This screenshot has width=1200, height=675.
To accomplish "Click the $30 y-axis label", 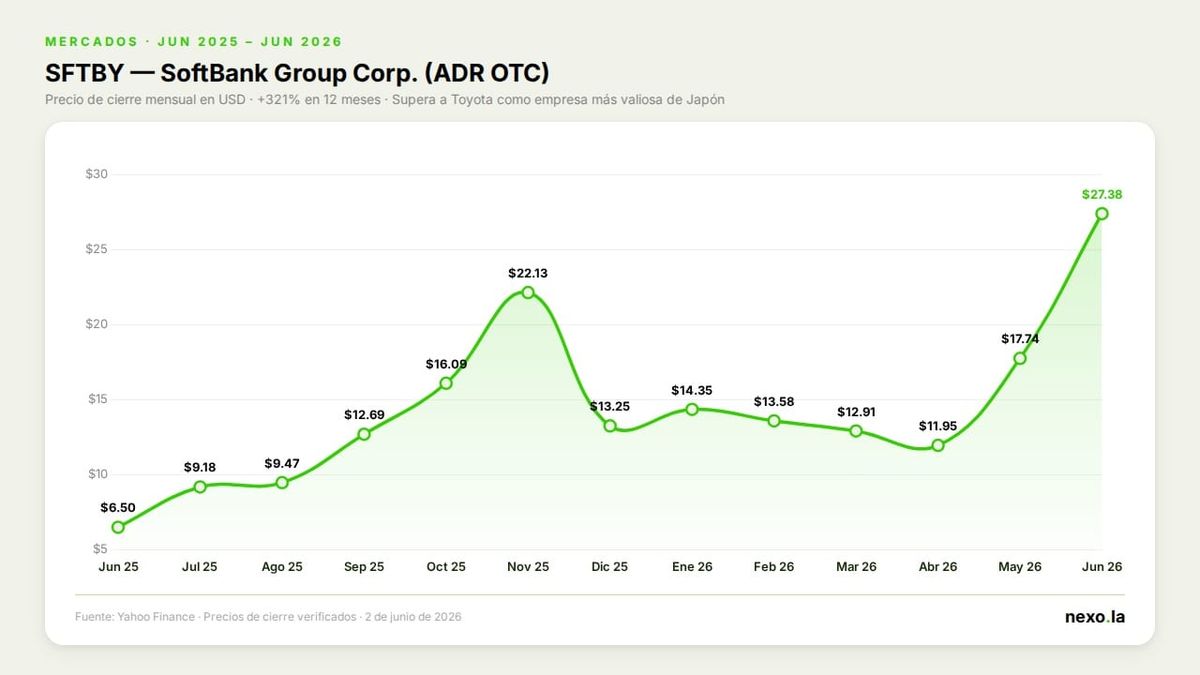I will [x=97, y=174].
